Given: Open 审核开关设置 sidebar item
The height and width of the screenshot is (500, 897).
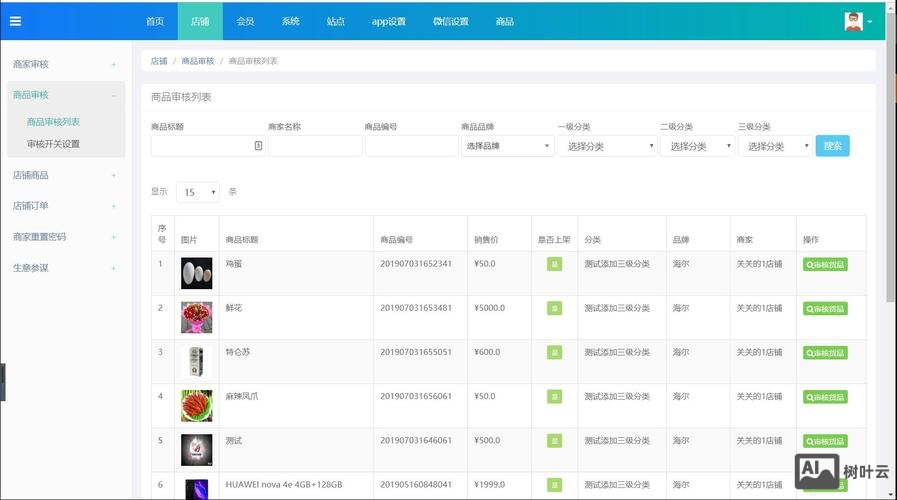Looking at the screenshot, I should [53, 144].
